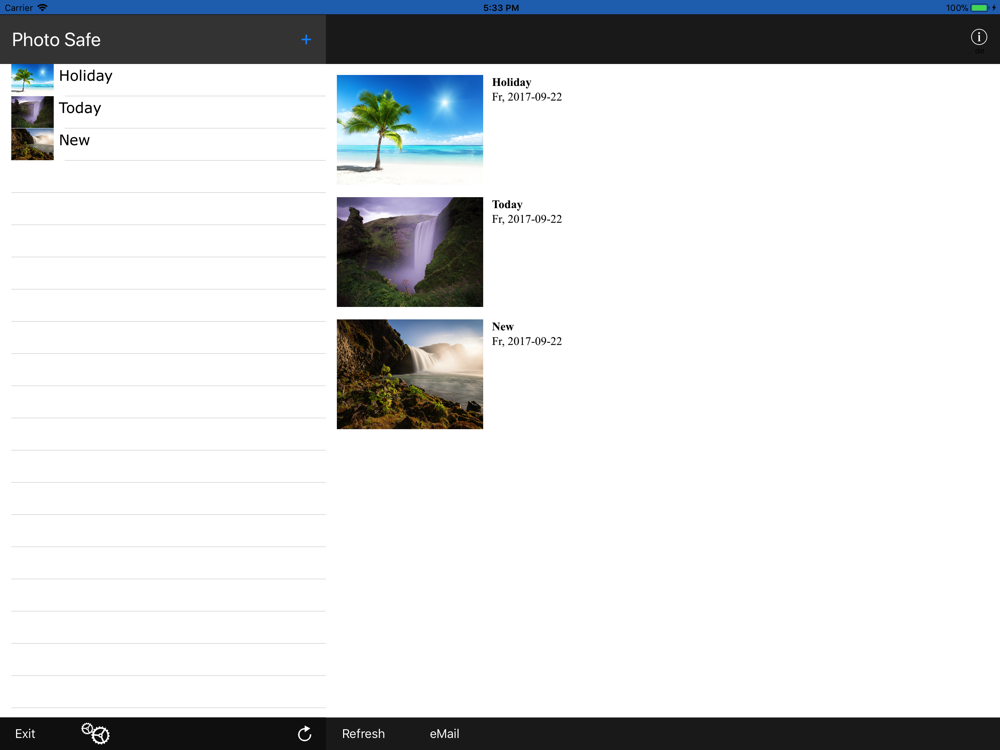This screenshot has width=1000, height=750.
Task: Select the New album row
Action: [168, 144]
